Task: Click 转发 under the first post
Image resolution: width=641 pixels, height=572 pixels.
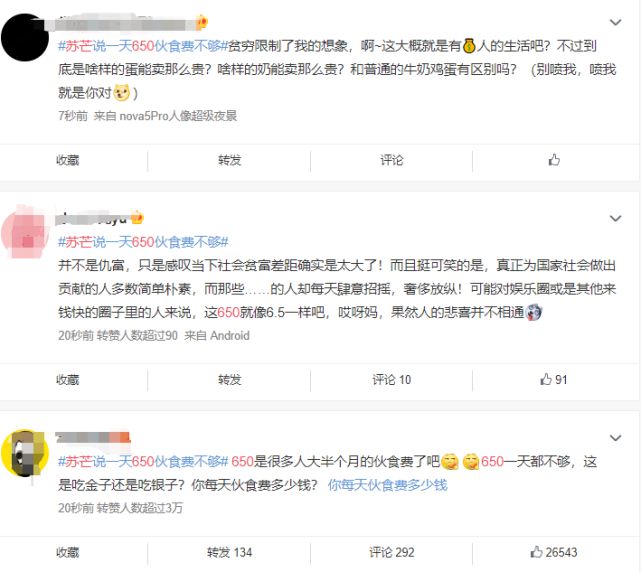Action: (229, 160)
